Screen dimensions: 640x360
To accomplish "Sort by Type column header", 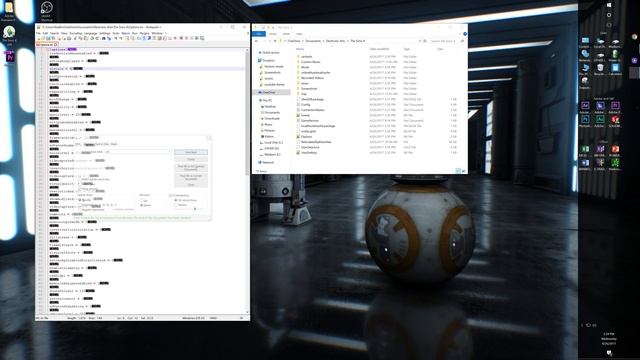I will tap(407, 49).
